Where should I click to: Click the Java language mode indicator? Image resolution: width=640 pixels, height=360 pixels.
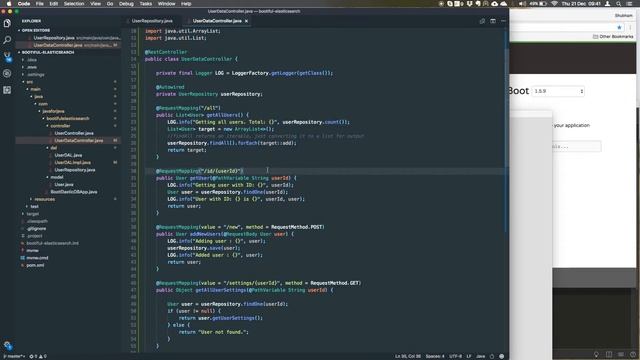pos(481,356)
